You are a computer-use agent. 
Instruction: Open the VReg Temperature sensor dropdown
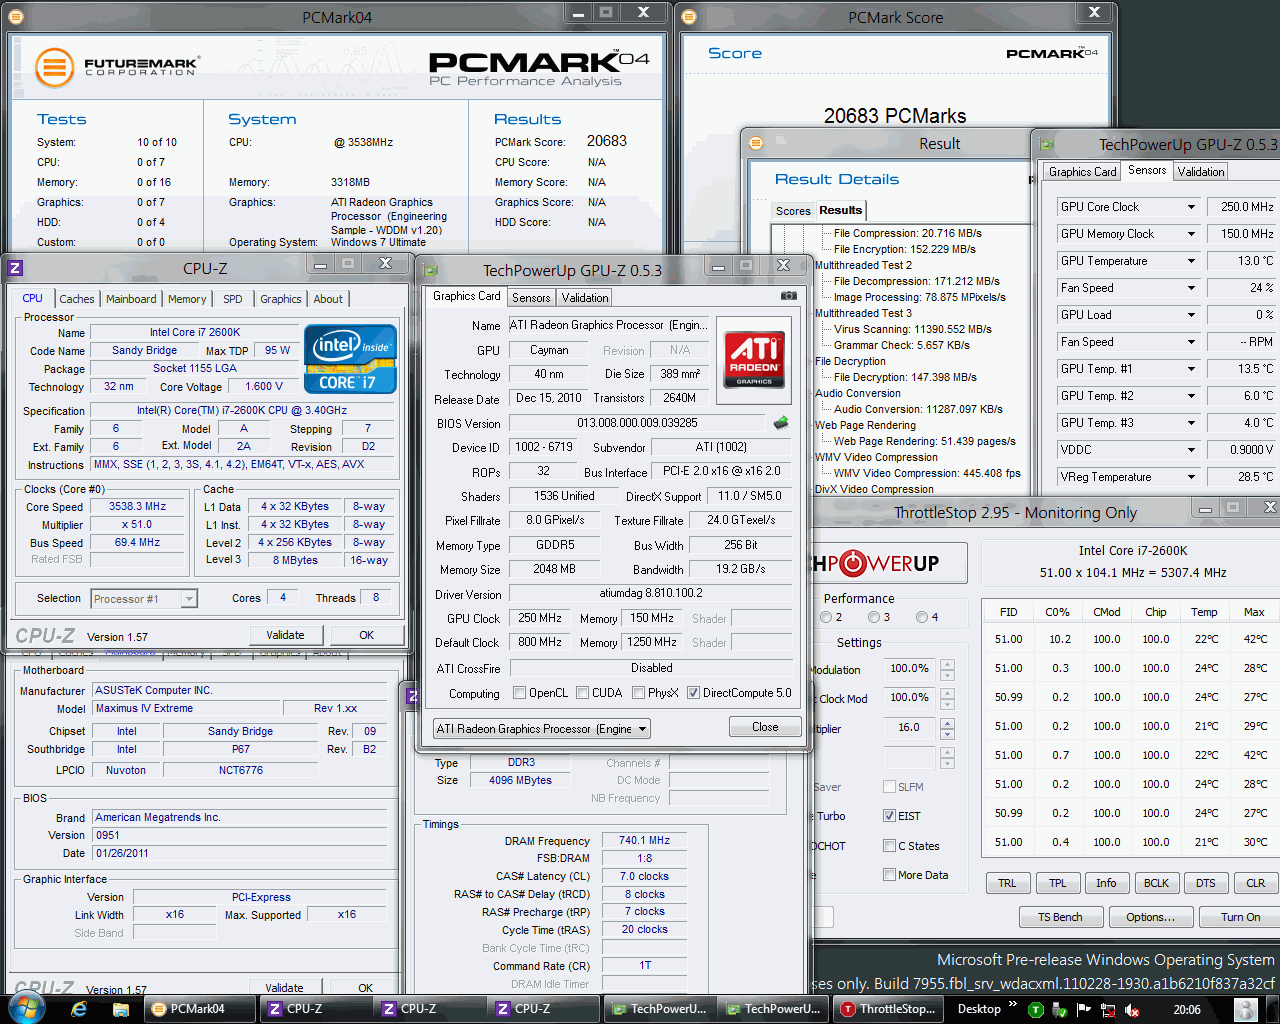tap(1191, 477)
